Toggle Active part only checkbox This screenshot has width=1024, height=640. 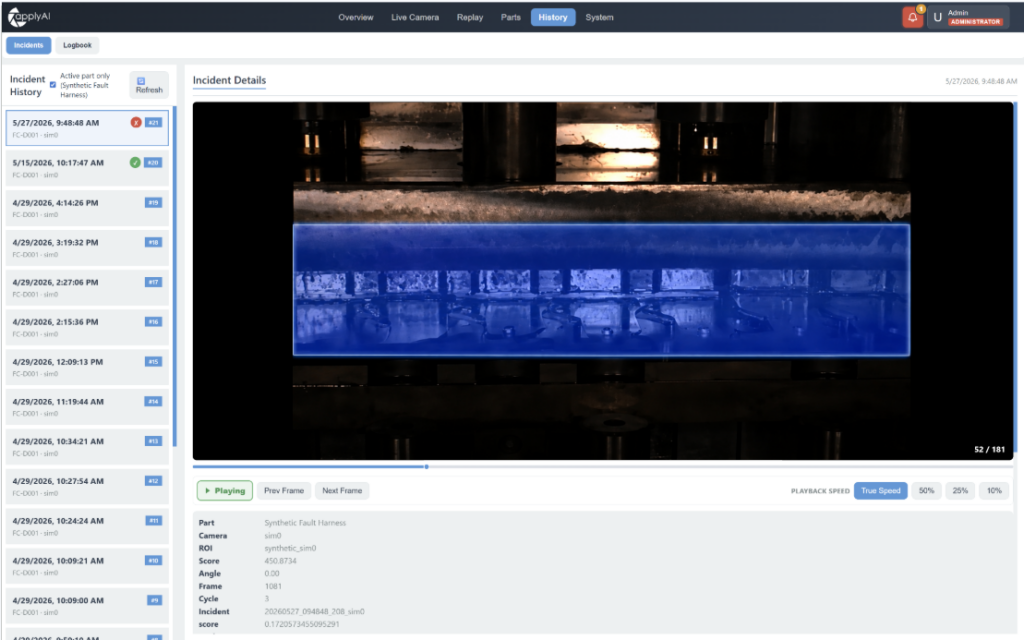tap(53, 85)
